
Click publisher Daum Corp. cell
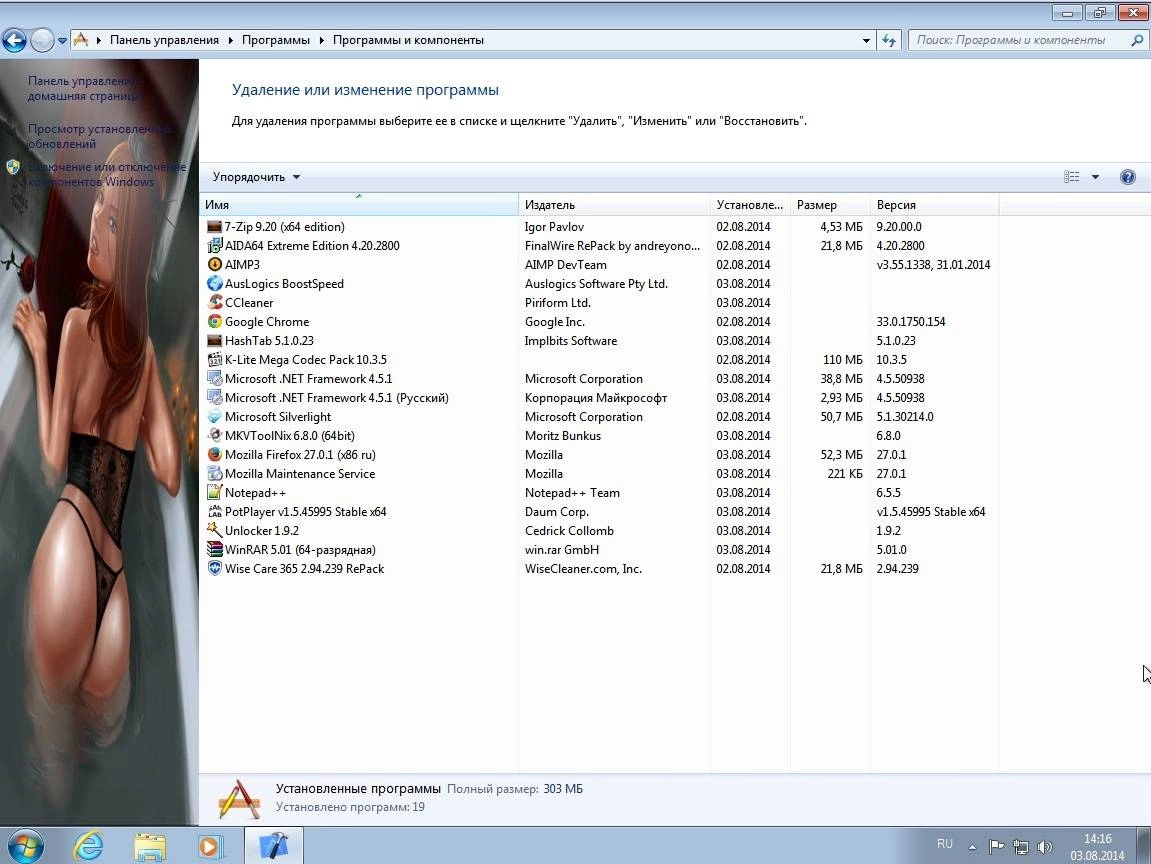click(556, 512)
